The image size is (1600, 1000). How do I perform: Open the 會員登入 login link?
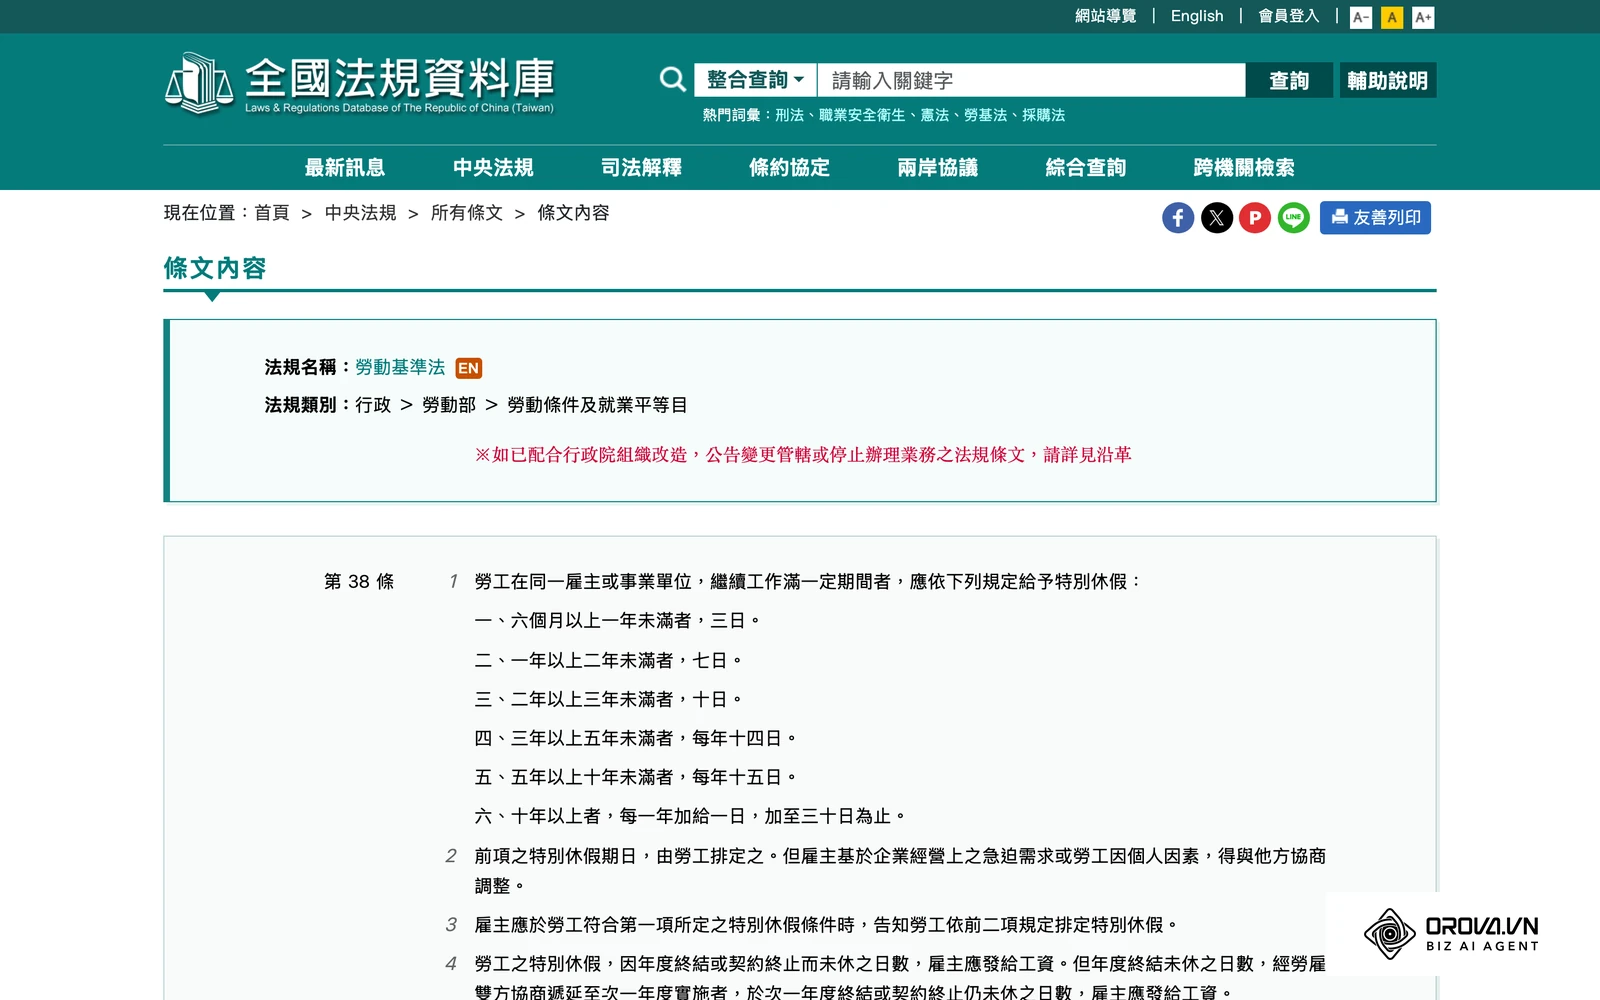[x=1289, y=16]
